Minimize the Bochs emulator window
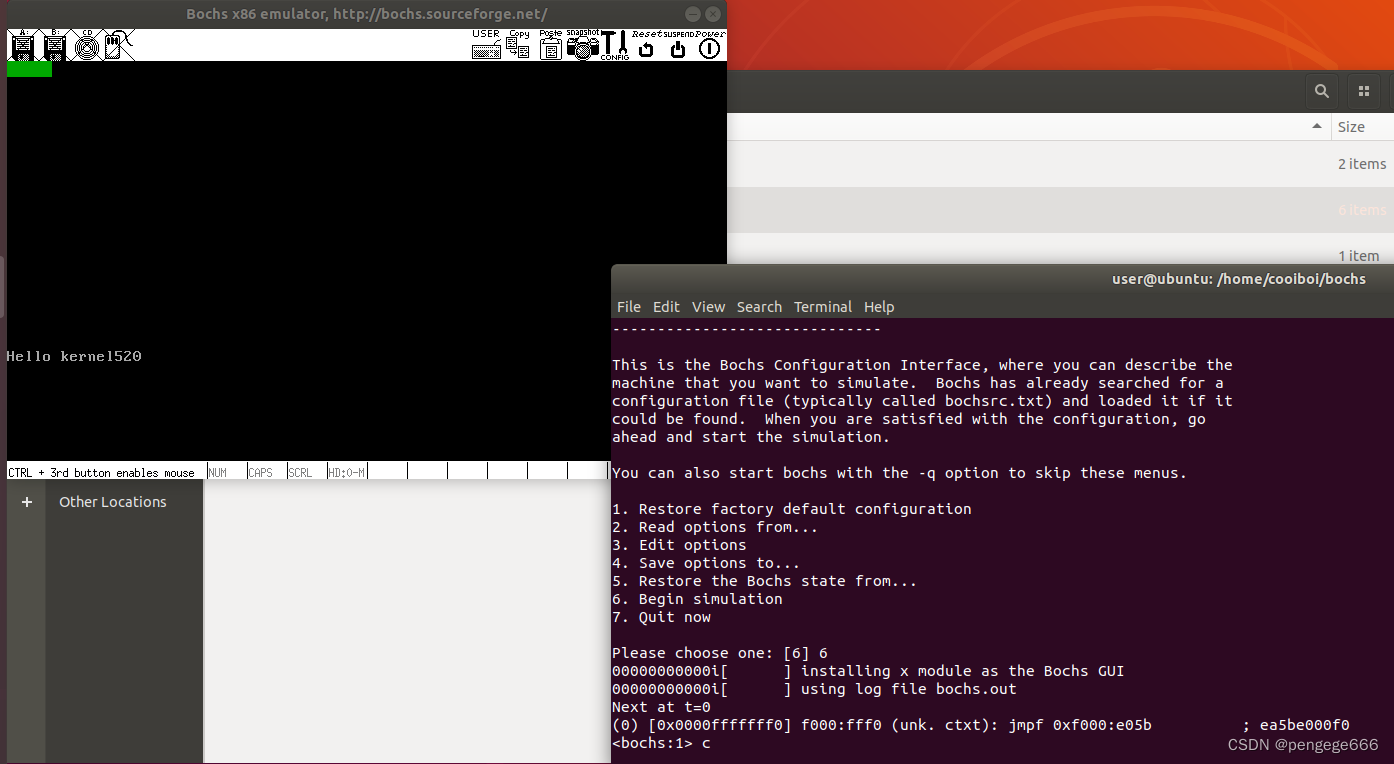 pyautogui.click(x=693, y=14)
